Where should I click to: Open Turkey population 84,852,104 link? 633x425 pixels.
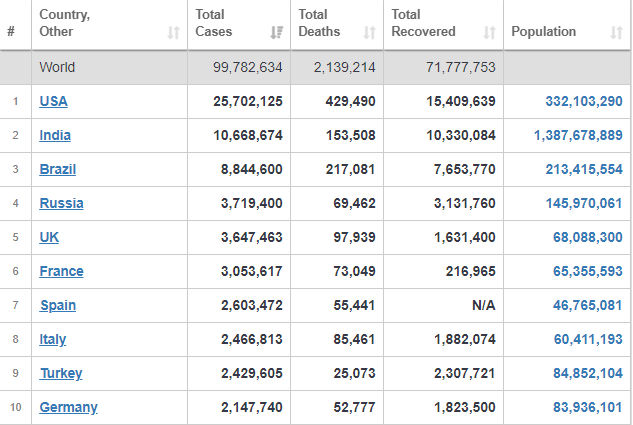(587, 373)
